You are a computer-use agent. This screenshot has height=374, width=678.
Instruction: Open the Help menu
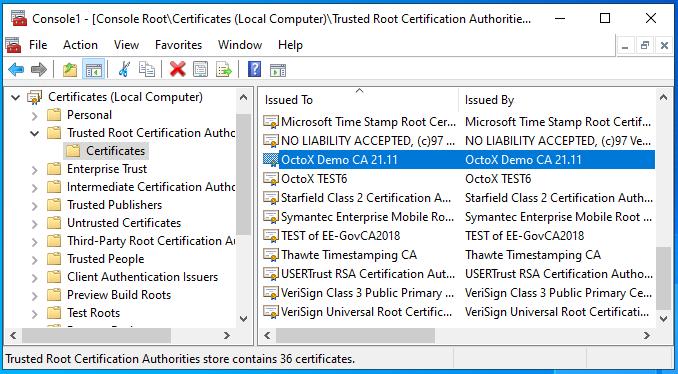[x=290, y=45]
